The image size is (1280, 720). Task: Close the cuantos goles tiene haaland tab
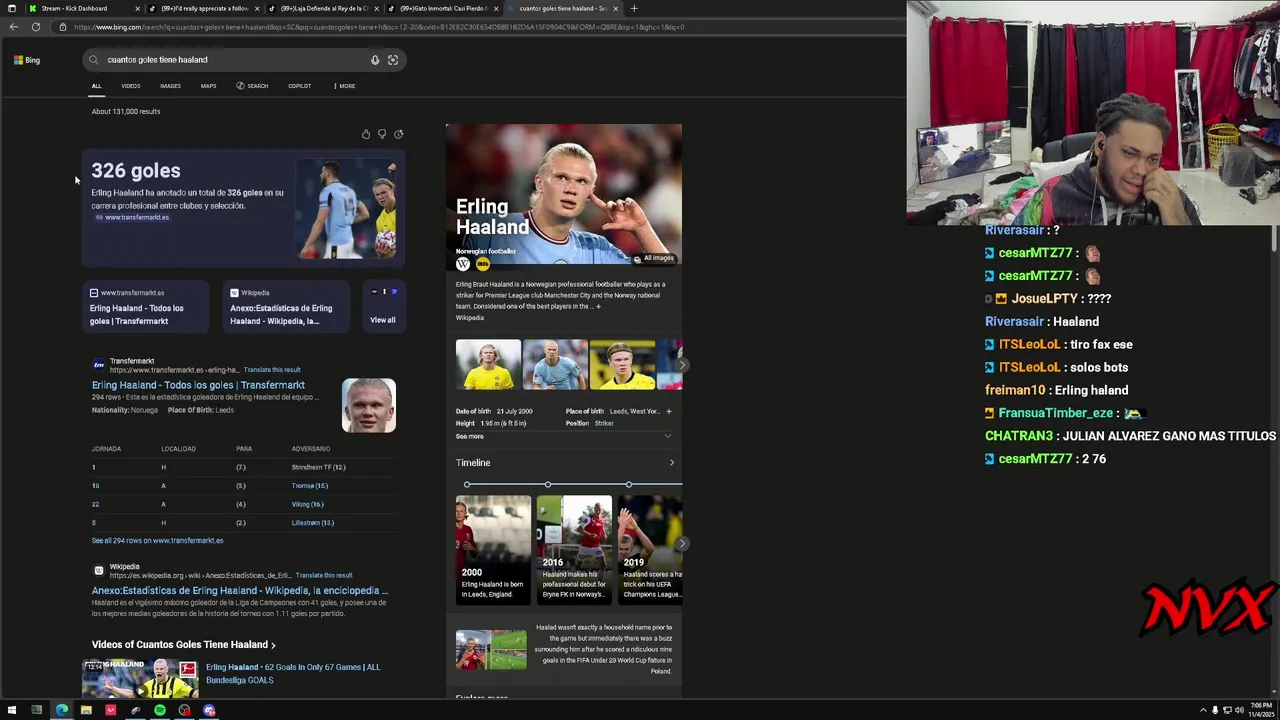pyautogui.click(x=616, y=8)
